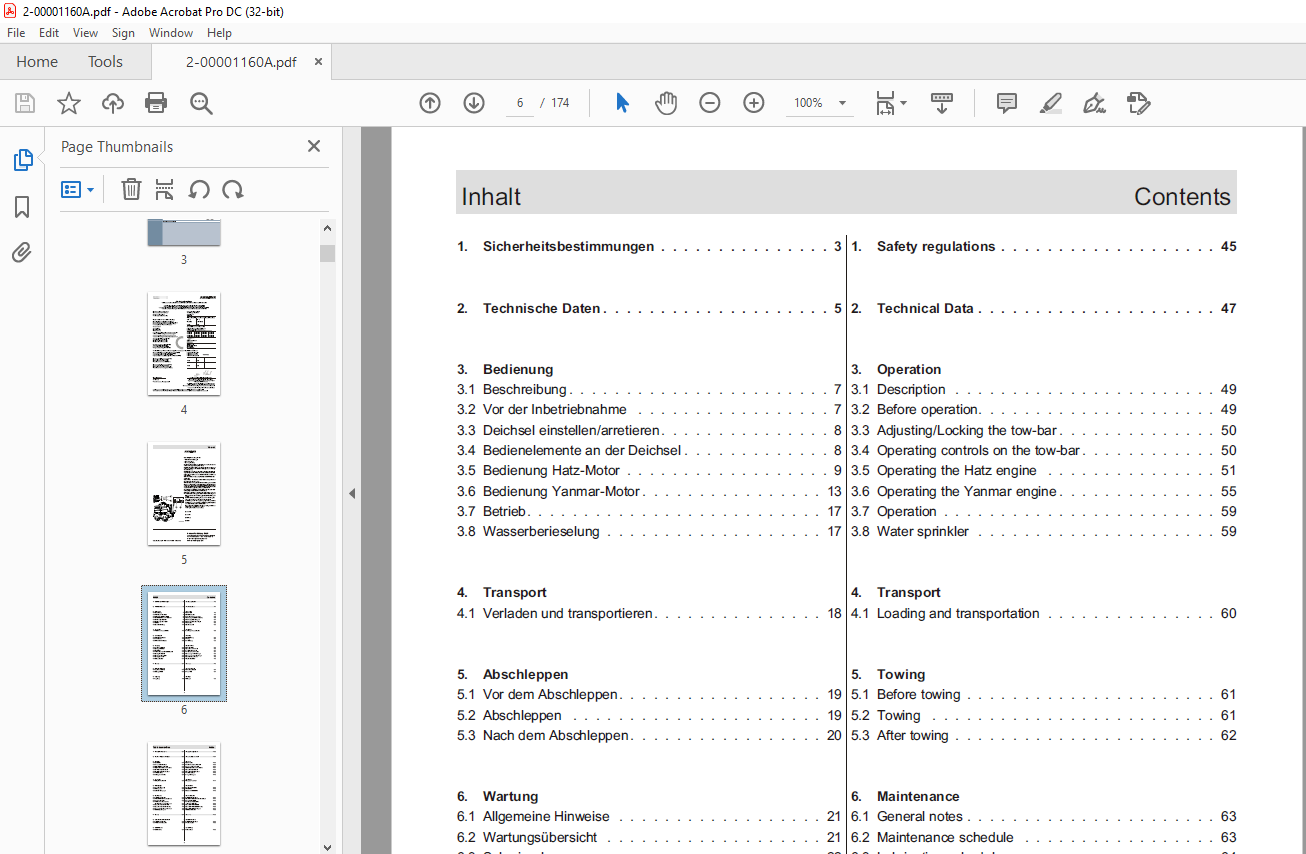Click the extract/print pages thumbnail icon
The height and width of the screenshot is (854, 1306).
(165, 190)
